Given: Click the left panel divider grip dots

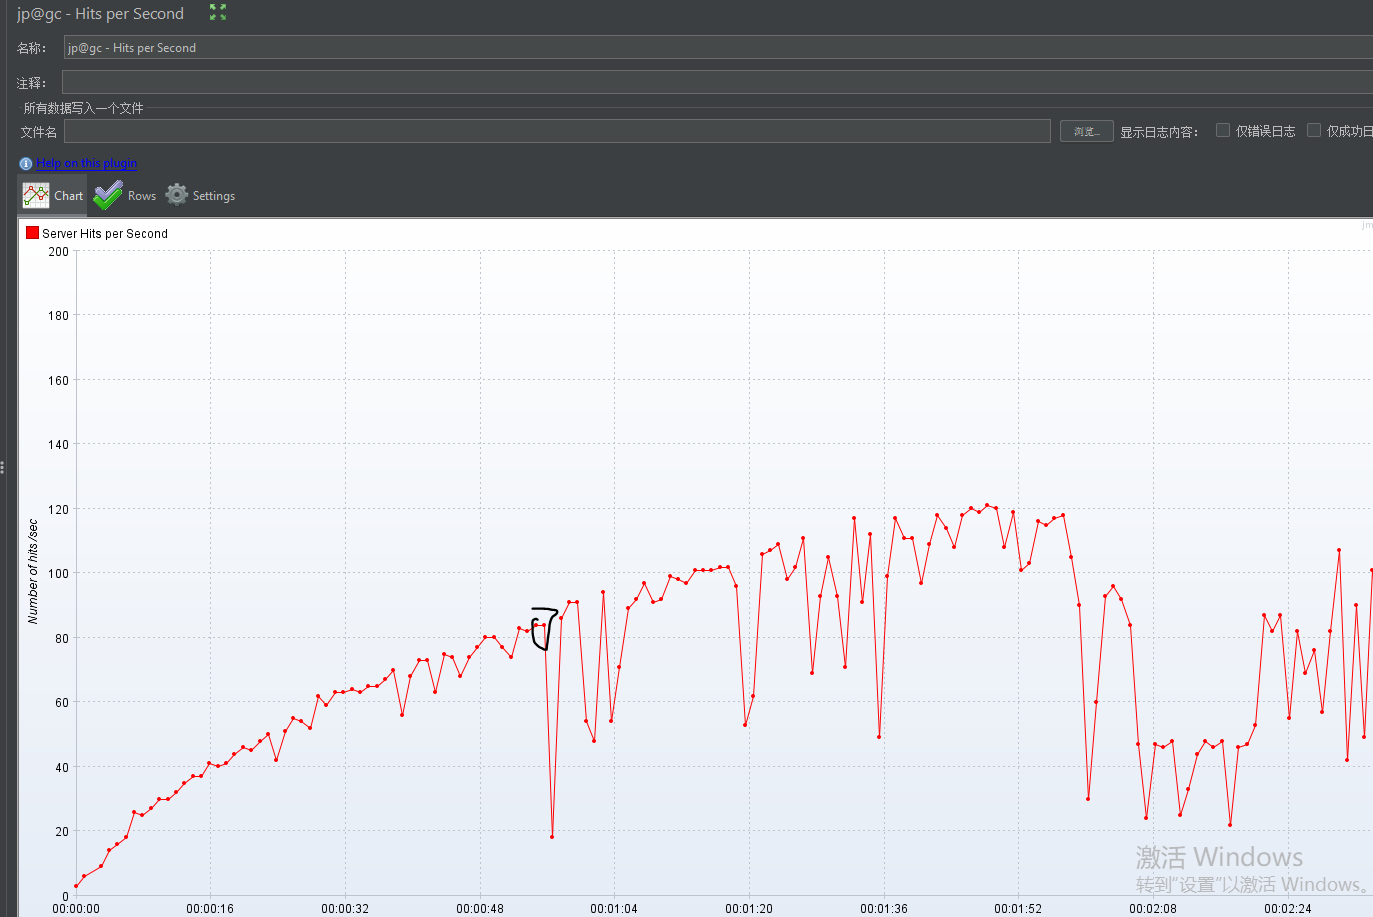Looking at the screenshot, I should 3,467.
